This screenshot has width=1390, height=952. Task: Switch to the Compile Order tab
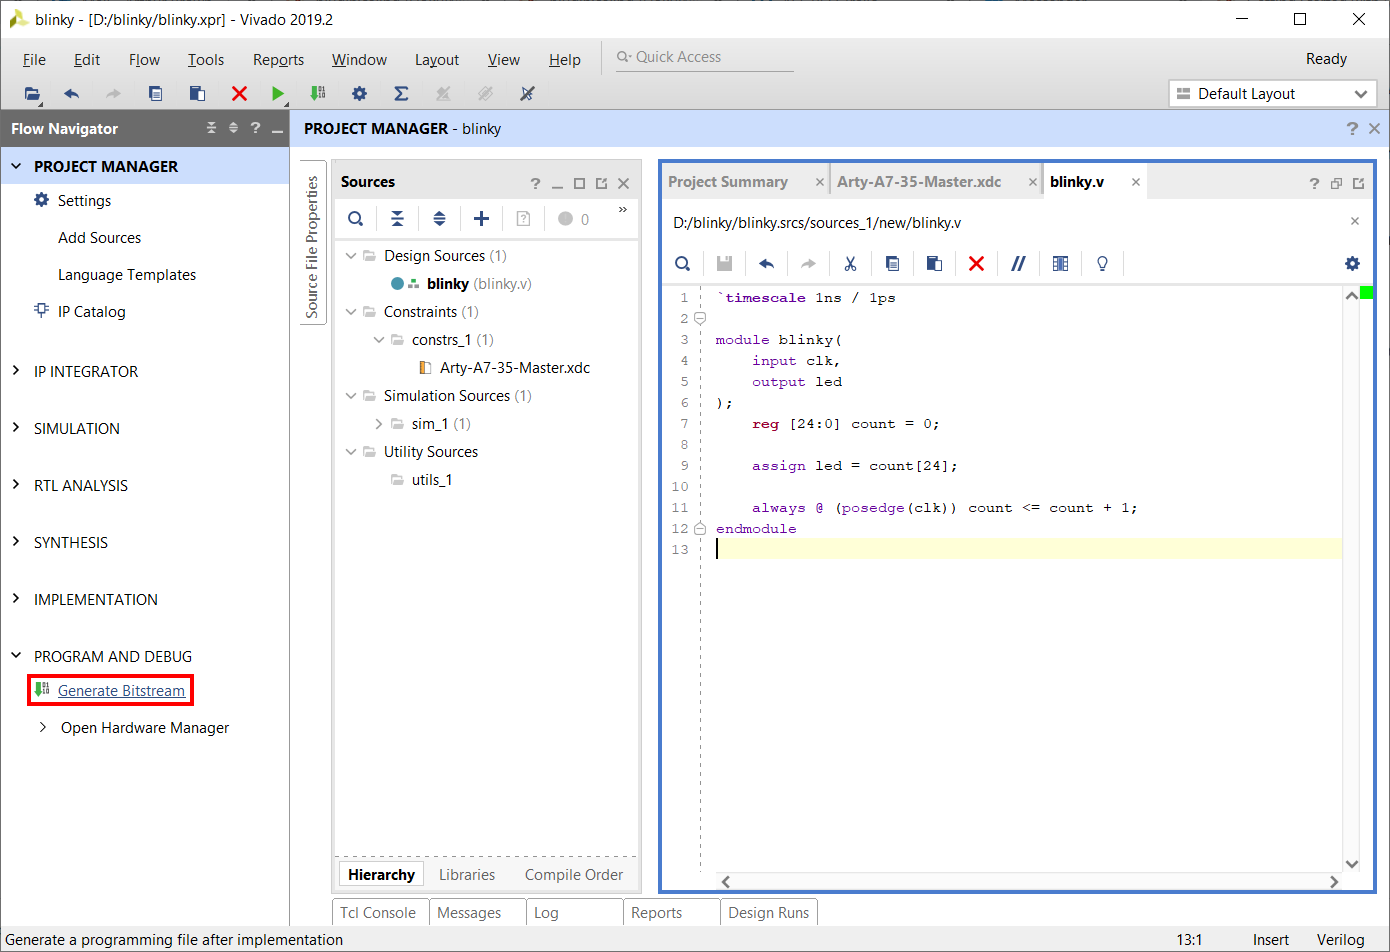tap(574, 875)
